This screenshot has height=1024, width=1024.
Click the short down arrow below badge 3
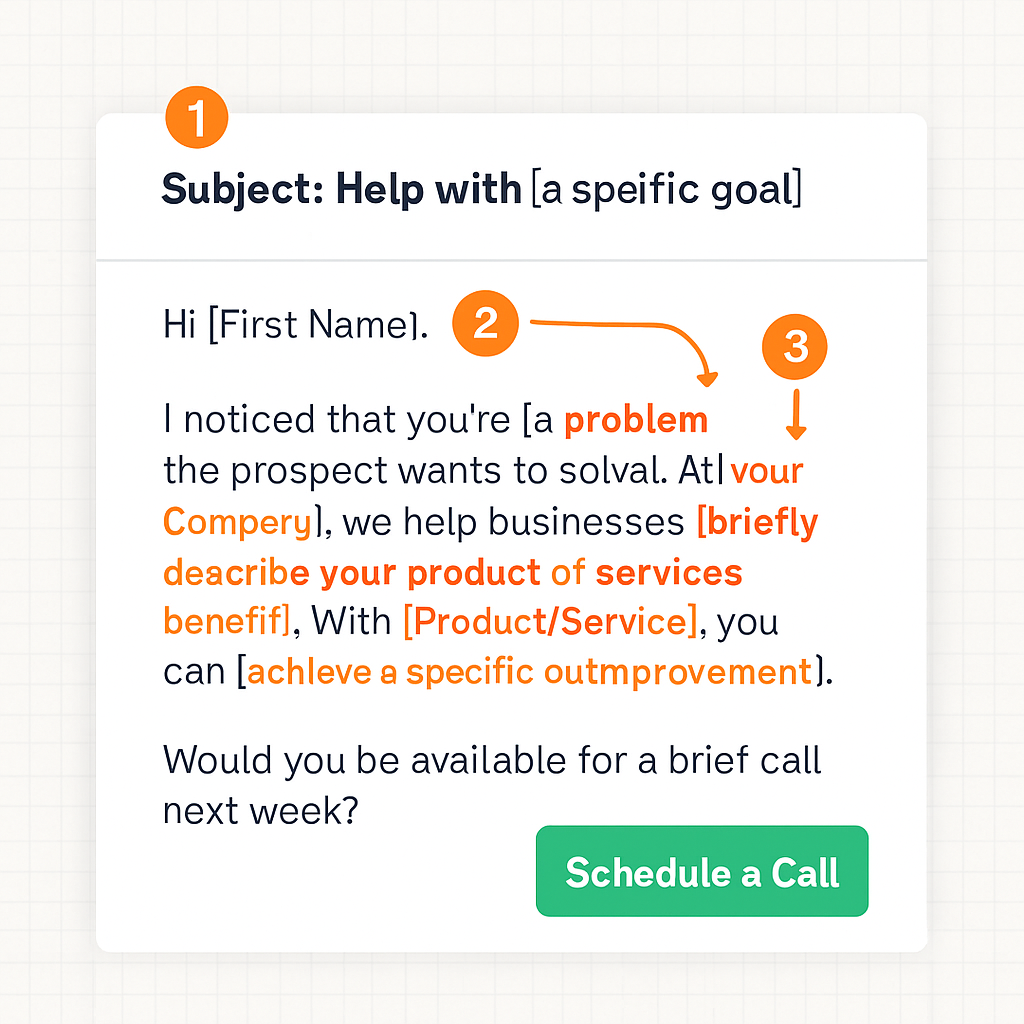tap(796, 415)
